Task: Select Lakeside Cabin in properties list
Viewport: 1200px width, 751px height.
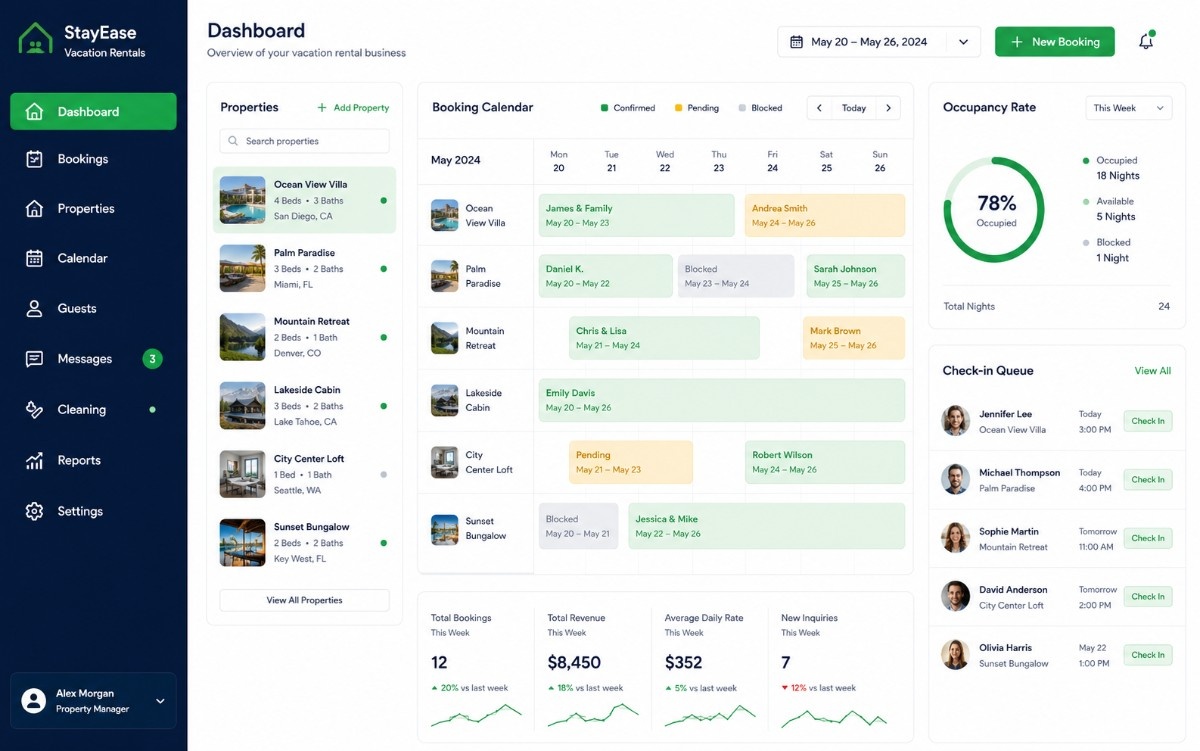Action: click(x=304, y=405)
